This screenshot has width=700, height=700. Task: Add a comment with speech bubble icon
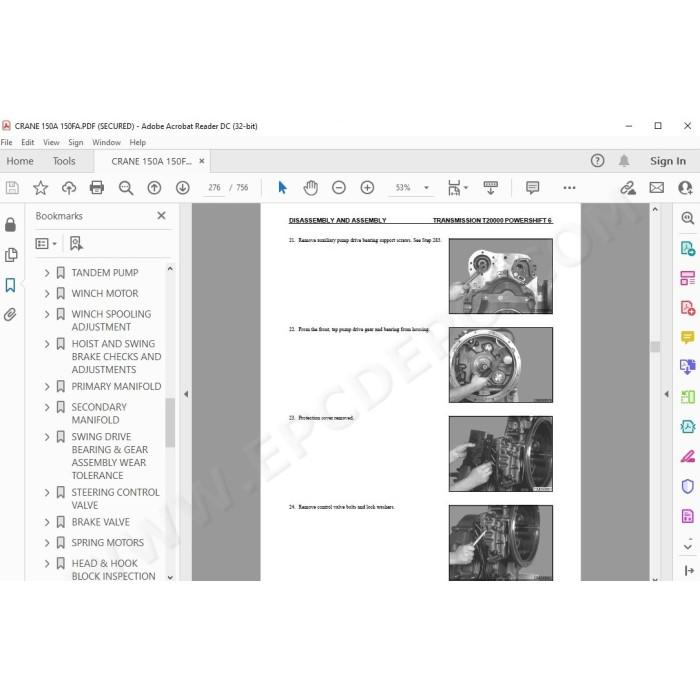[532, 188]
